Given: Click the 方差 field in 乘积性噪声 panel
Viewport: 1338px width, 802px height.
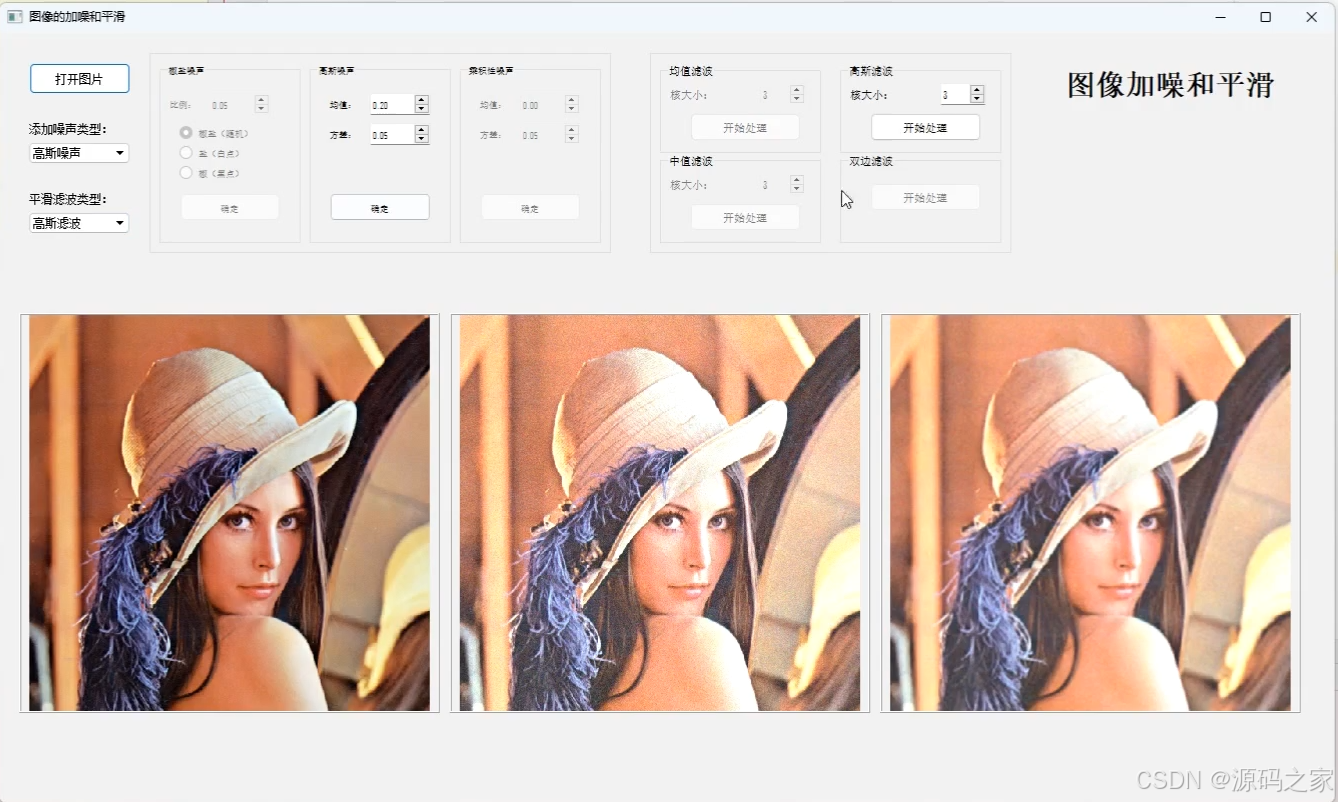Looking at the screenshot, I should pos(541,135).
